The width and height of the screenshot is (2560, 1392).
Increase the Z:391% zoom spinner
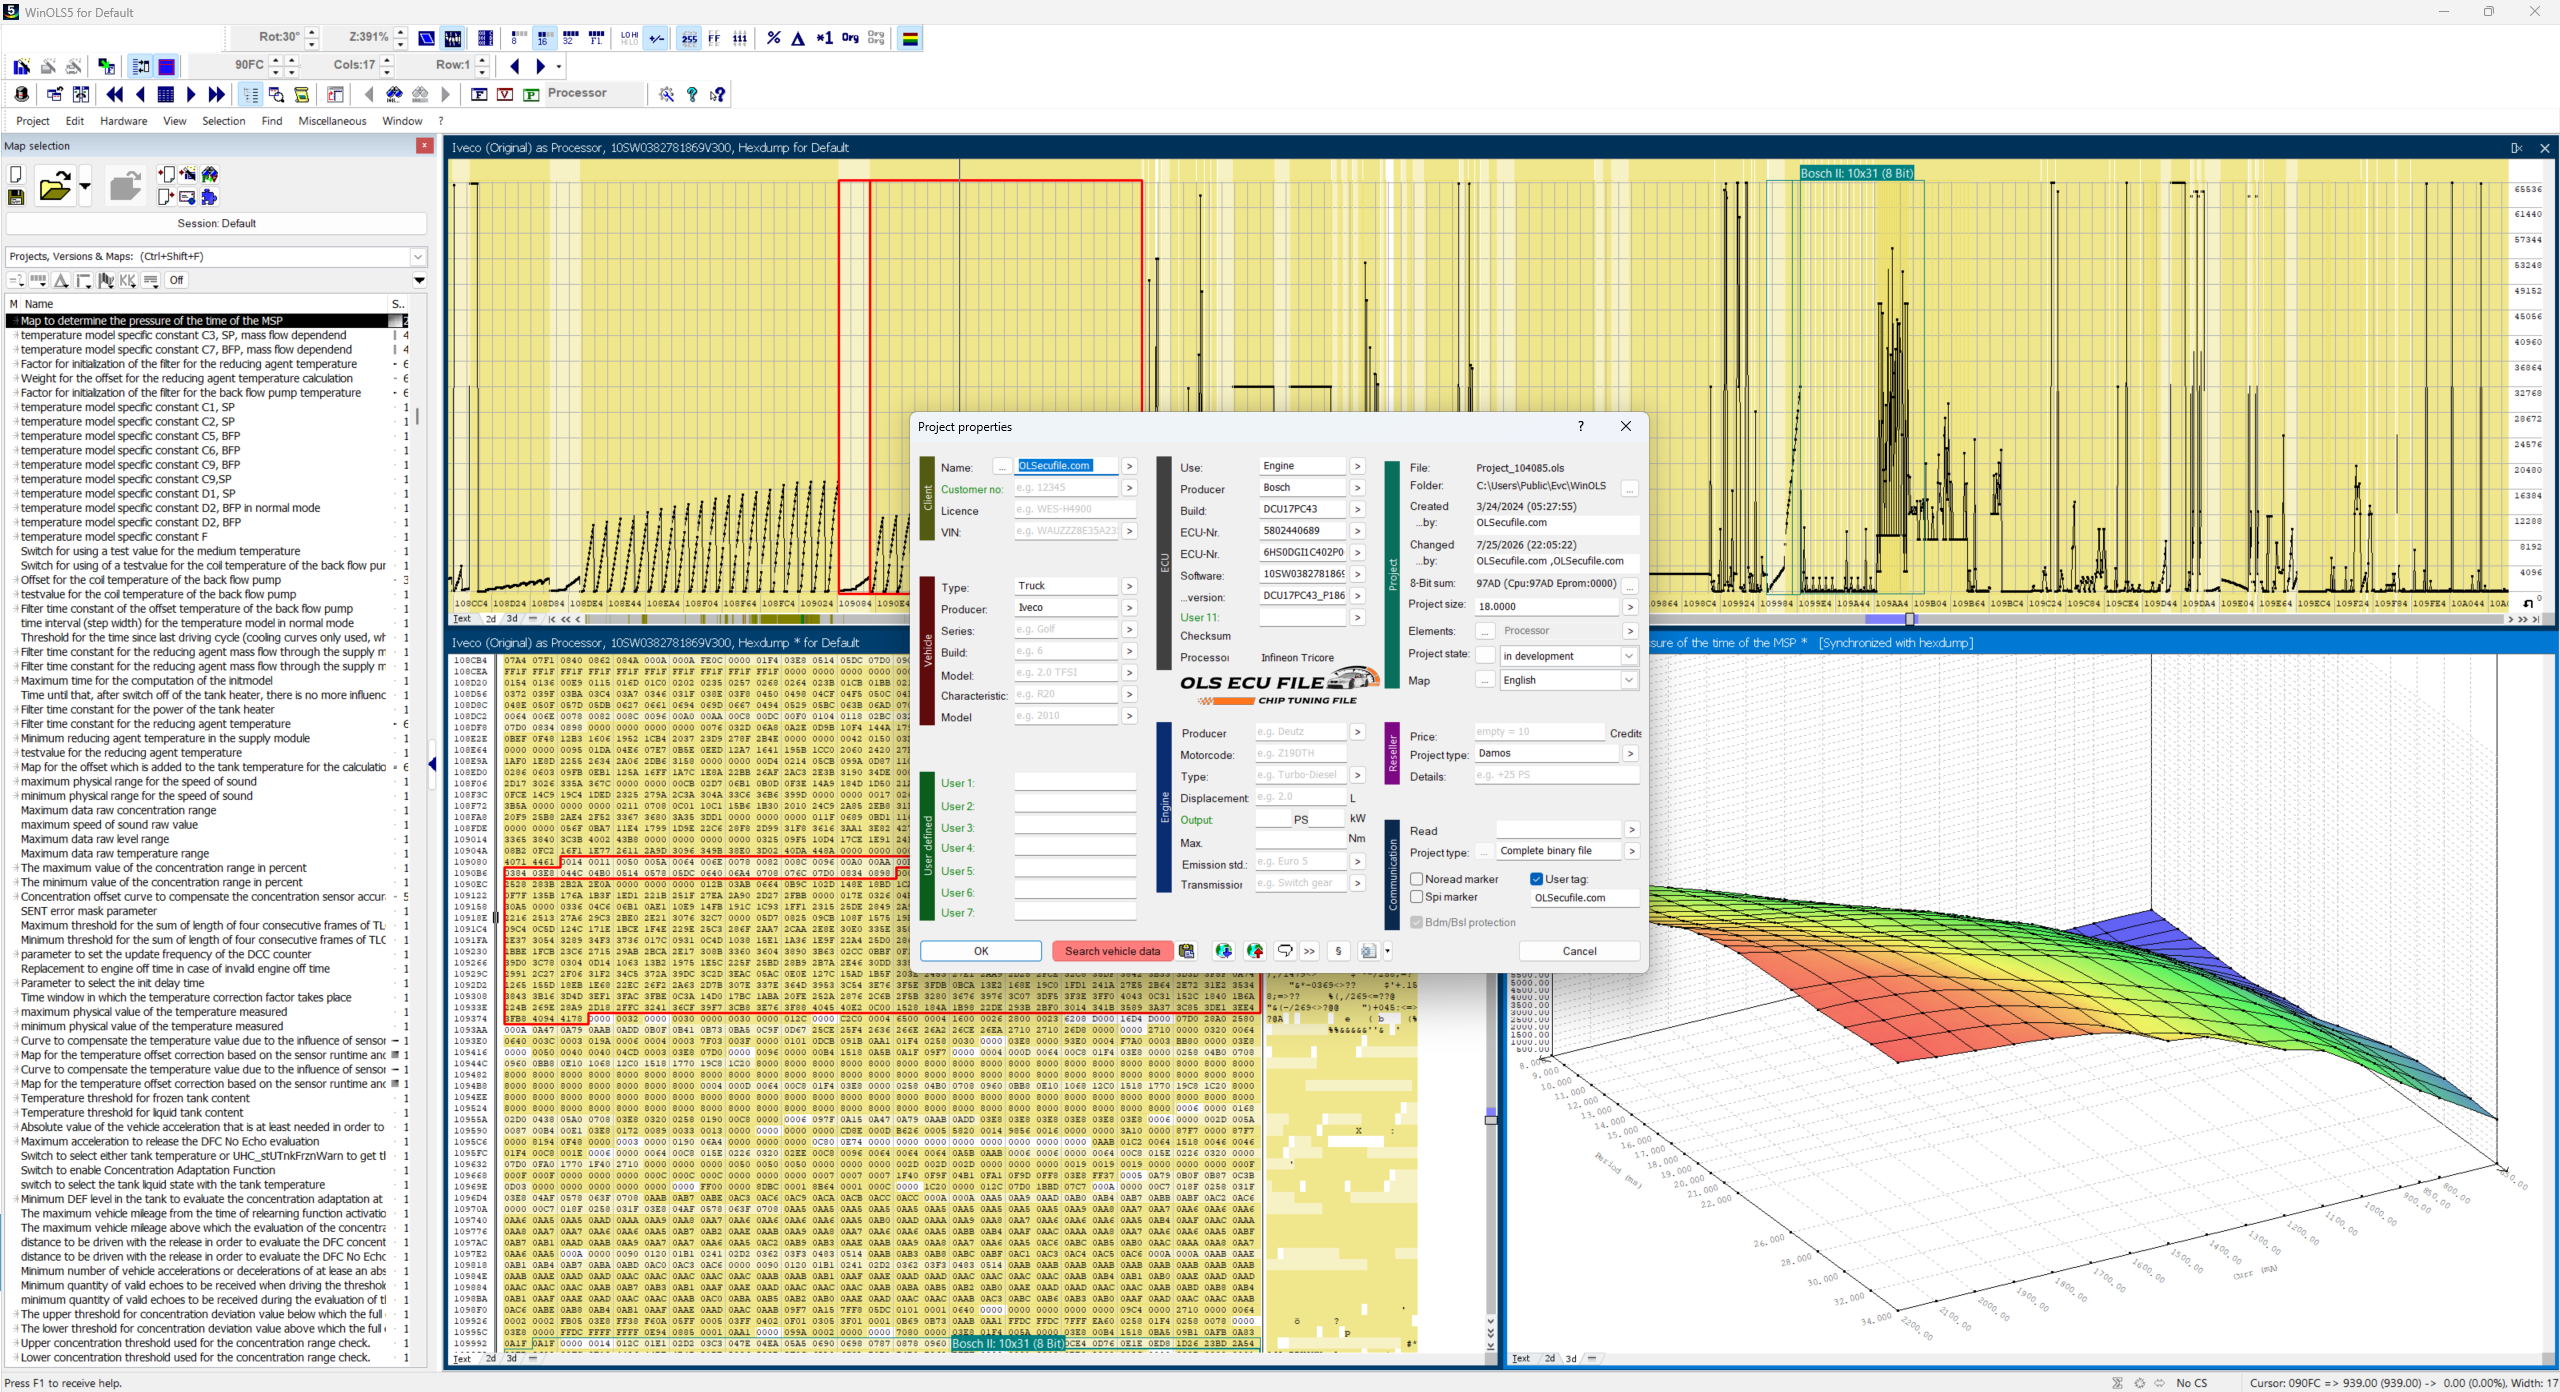(400, 32)
